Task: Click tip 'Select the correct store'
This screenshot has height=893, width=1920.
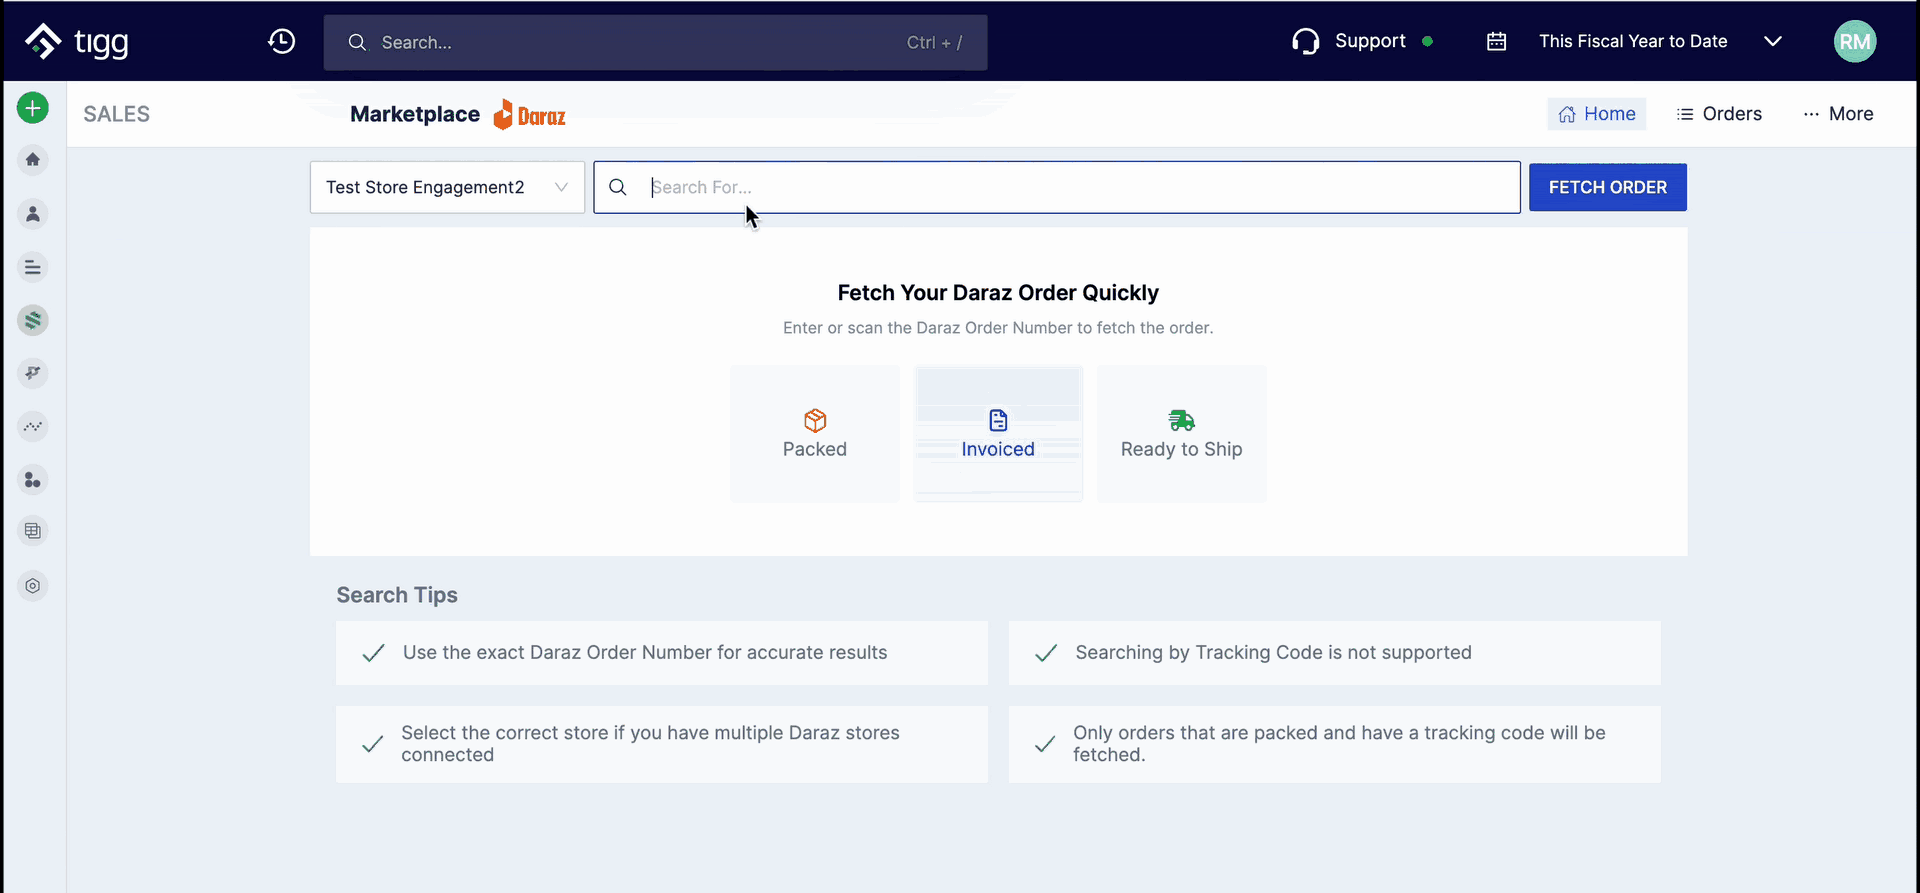Action: click(662, 744)
